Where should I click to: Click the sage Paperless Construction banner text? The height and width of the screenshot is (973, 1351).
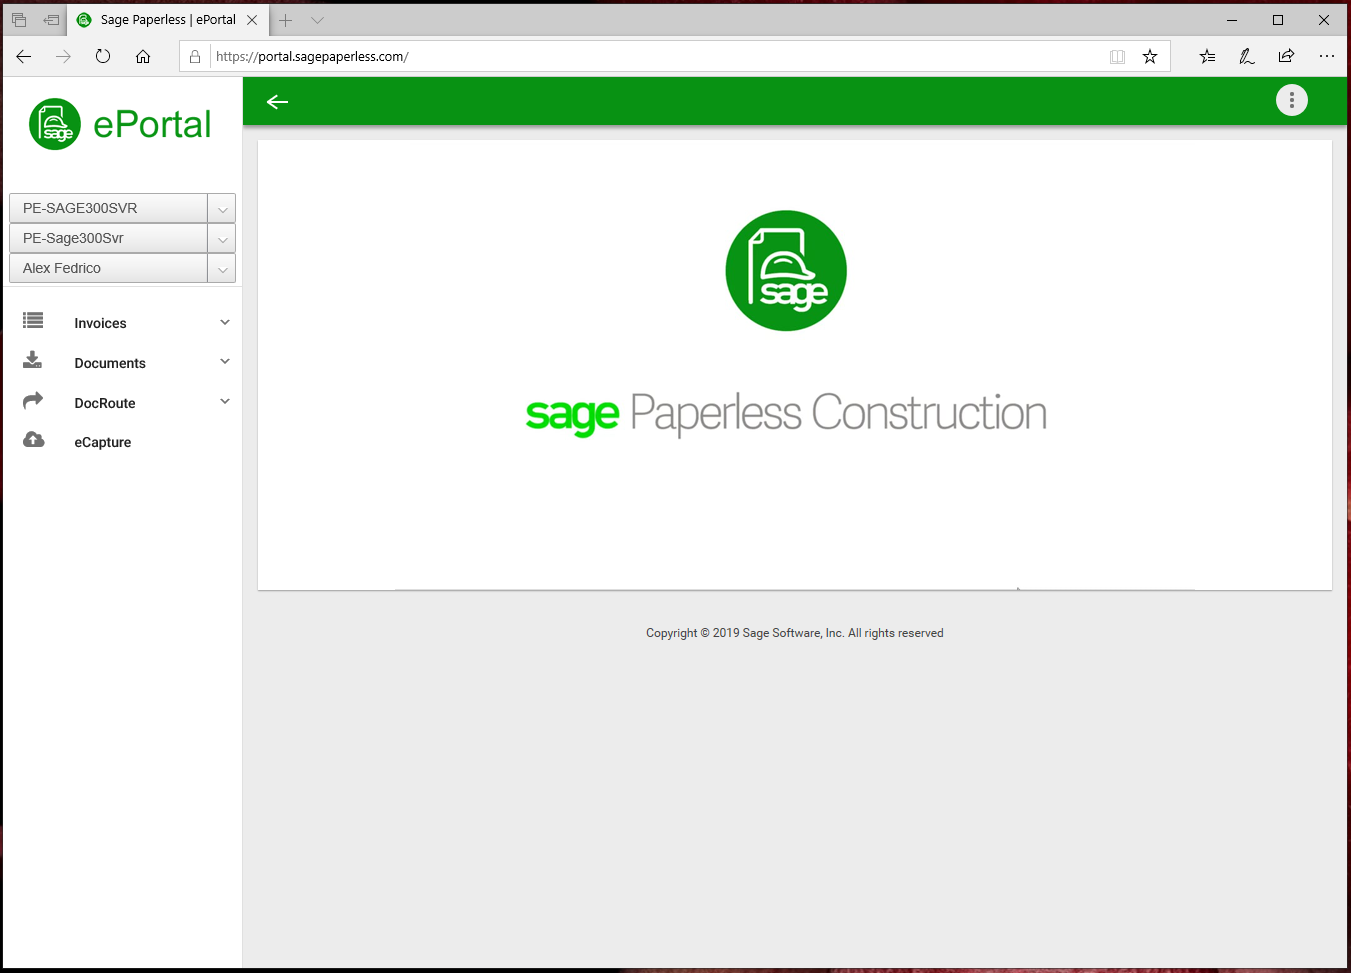pyautogui.click(x=786, y=414)
